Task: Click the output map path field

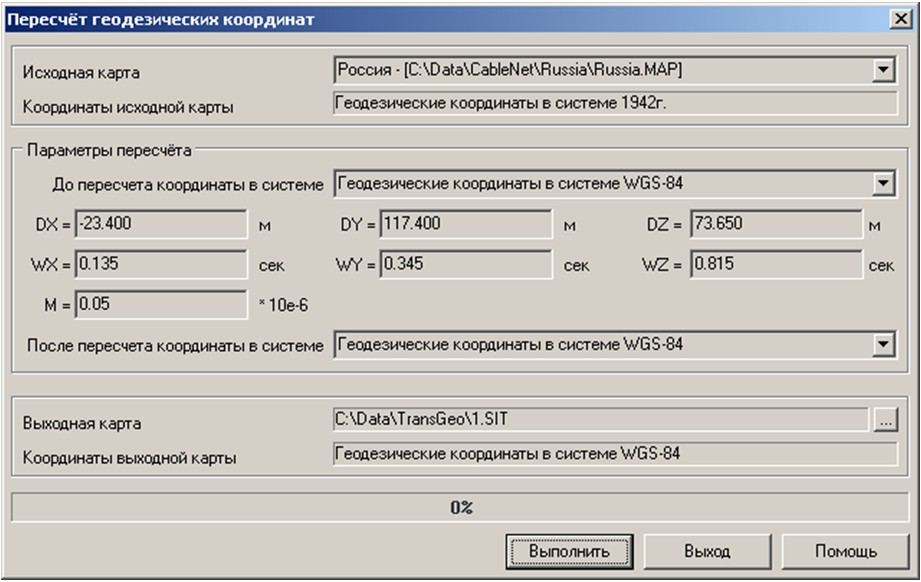Action: [600, 421]
